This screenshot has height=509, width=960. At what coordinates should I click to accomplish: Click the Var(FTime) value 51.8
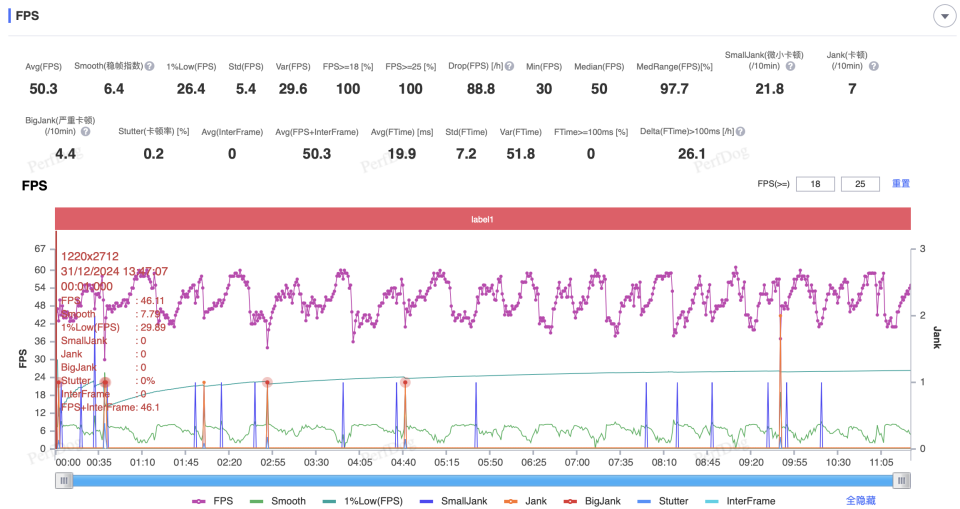pos(520,154)
